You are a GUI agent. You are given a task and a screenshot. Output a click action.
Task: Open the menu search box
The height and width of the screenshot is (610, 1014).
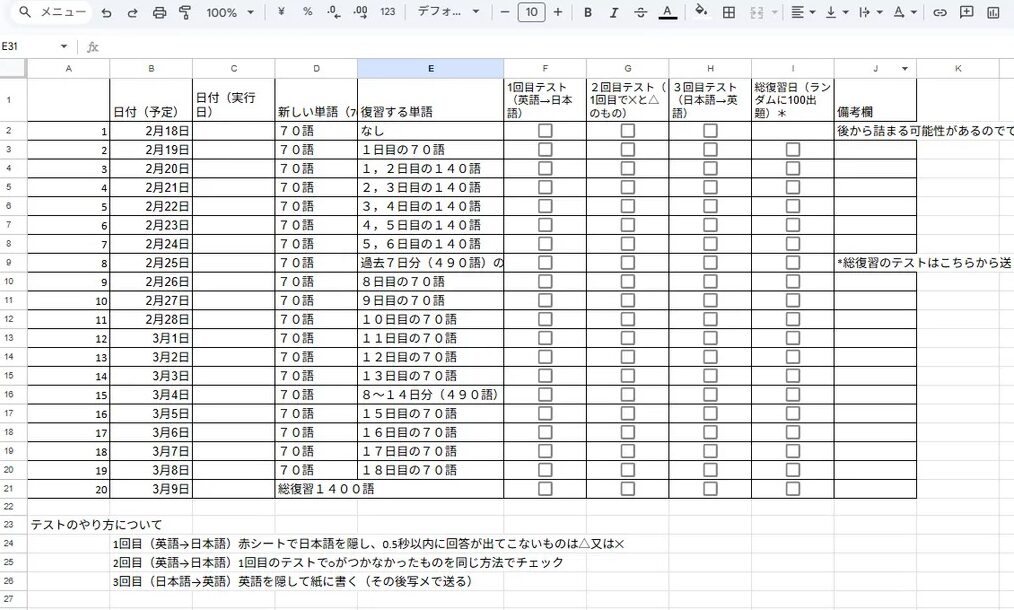(x=52, y=12)
